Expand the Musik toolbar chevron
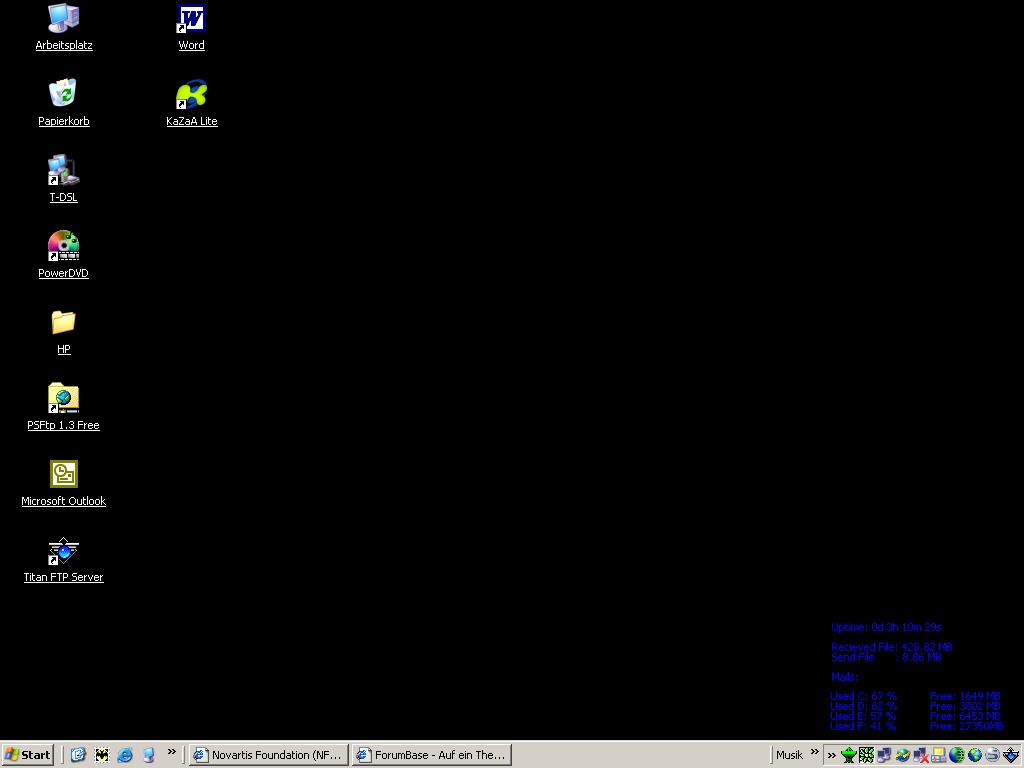This screenshot has width=1024, height=768. coord(814,752)
